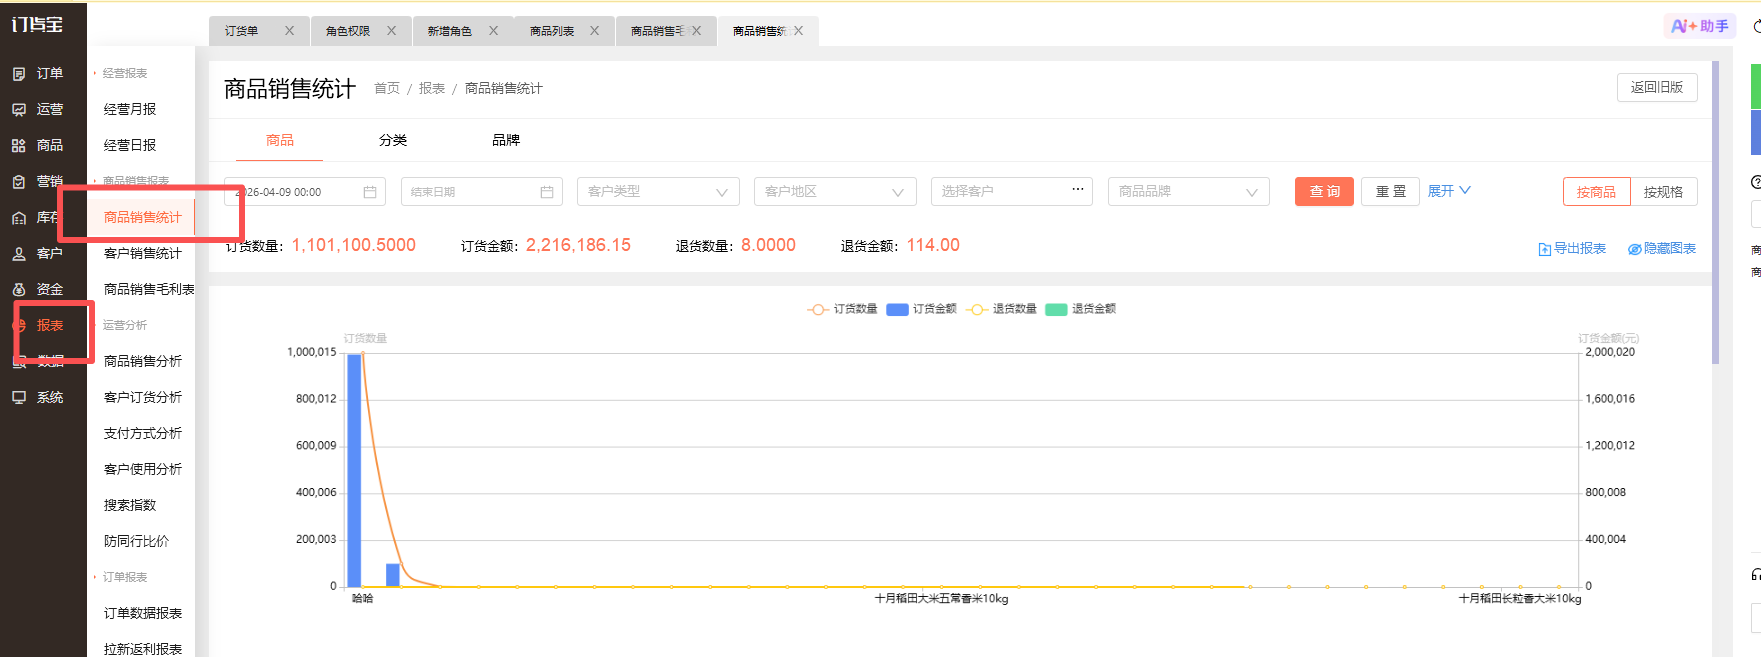Switch to the 订货单 tab

(x=242, y=31)
